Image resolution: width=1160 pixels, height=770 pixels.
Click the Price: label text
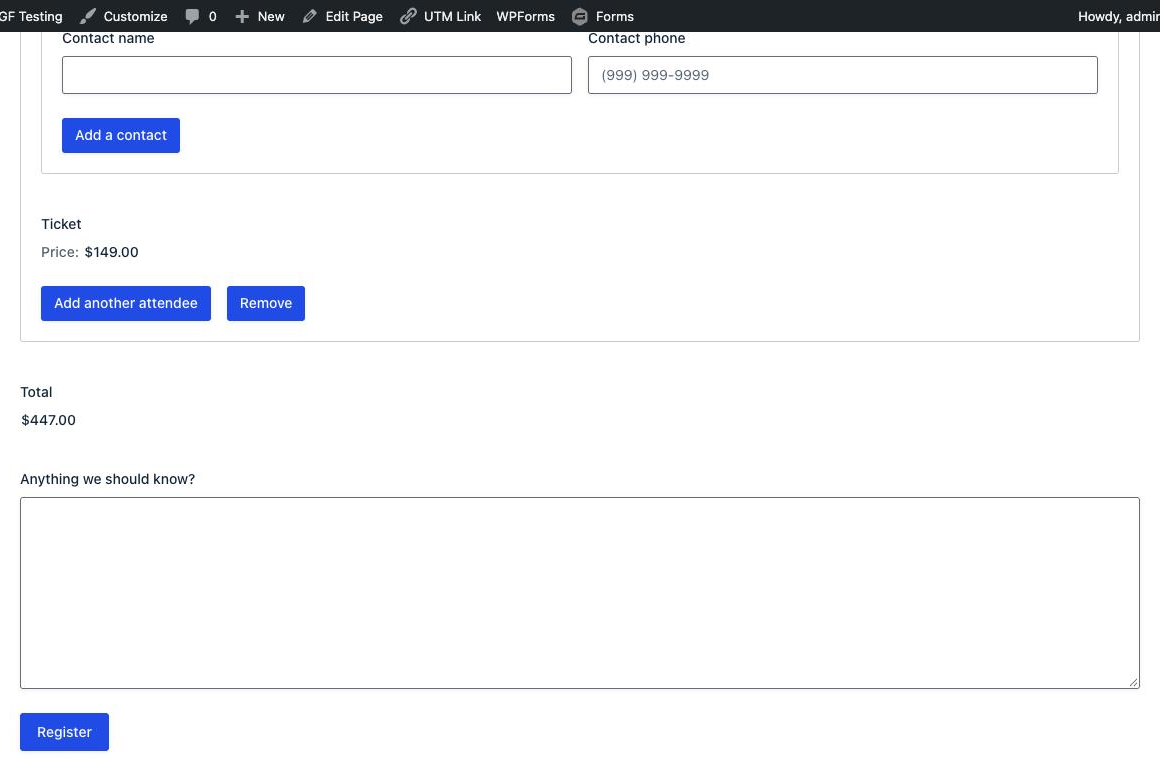(60, 252)
